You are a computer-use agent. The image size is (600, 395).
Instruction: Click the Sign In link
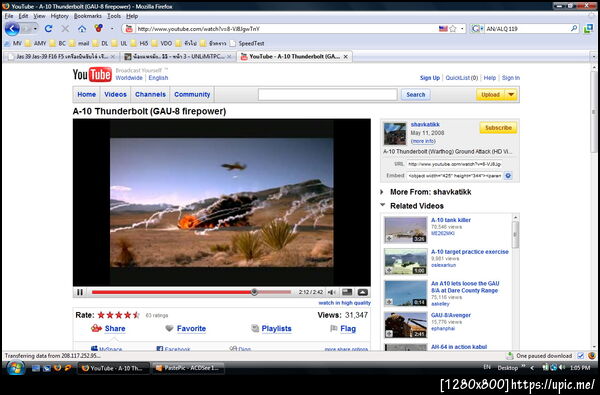point(510,78)
